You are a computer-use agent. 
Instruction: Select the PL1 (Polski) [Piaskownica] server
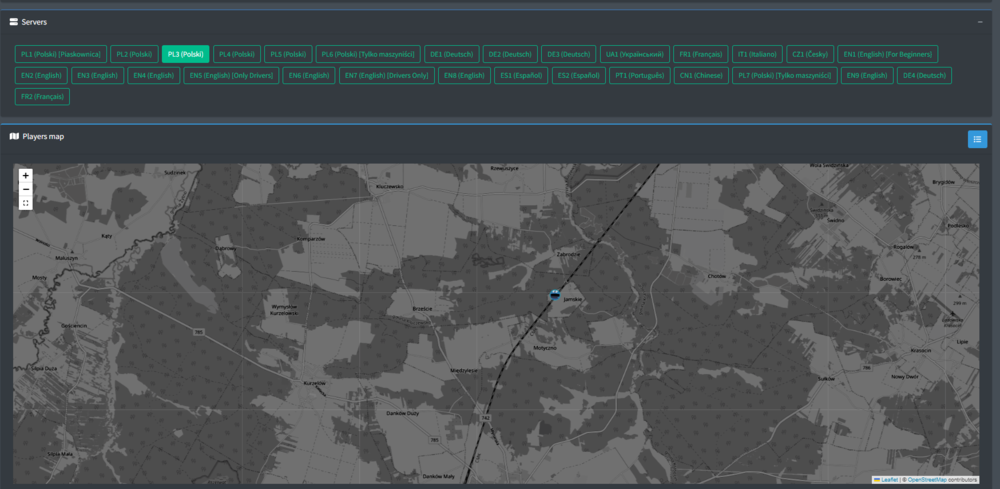pos(60,54)
